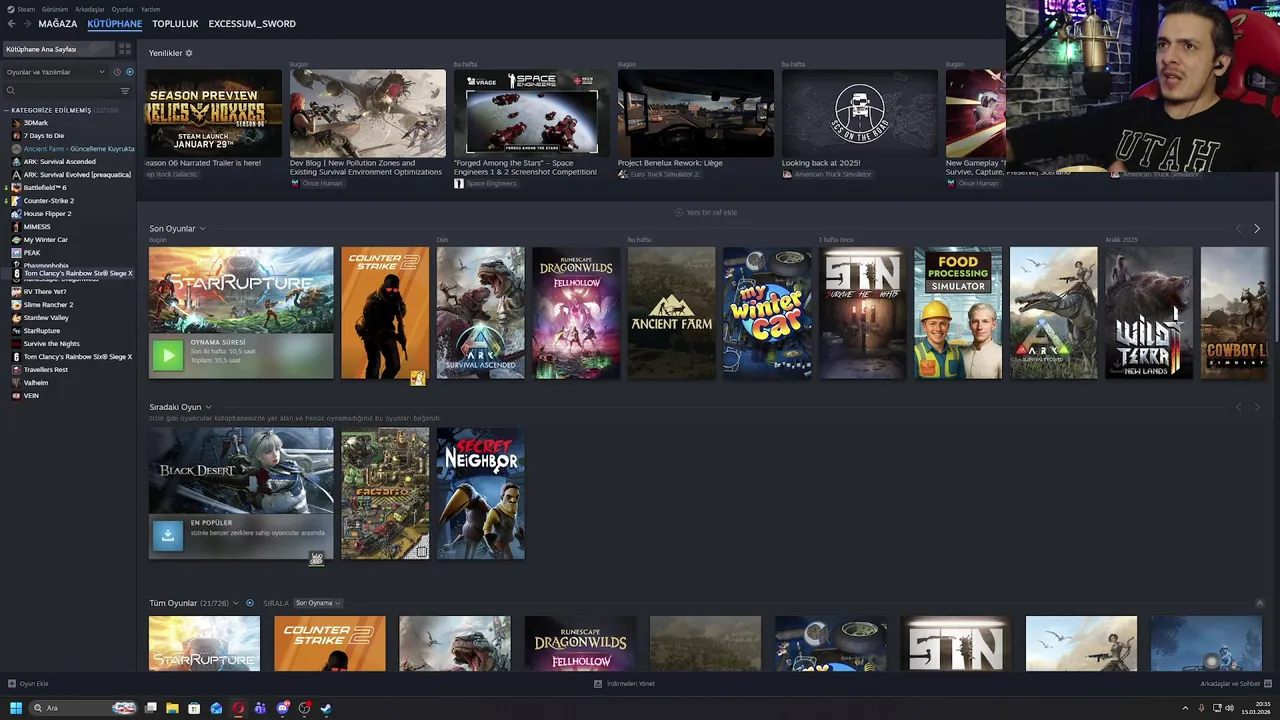The width and height of the screenshot is (1280, 720).
Task: Select Battlefield 6 icon in sidebar
Action: [16, 188]
